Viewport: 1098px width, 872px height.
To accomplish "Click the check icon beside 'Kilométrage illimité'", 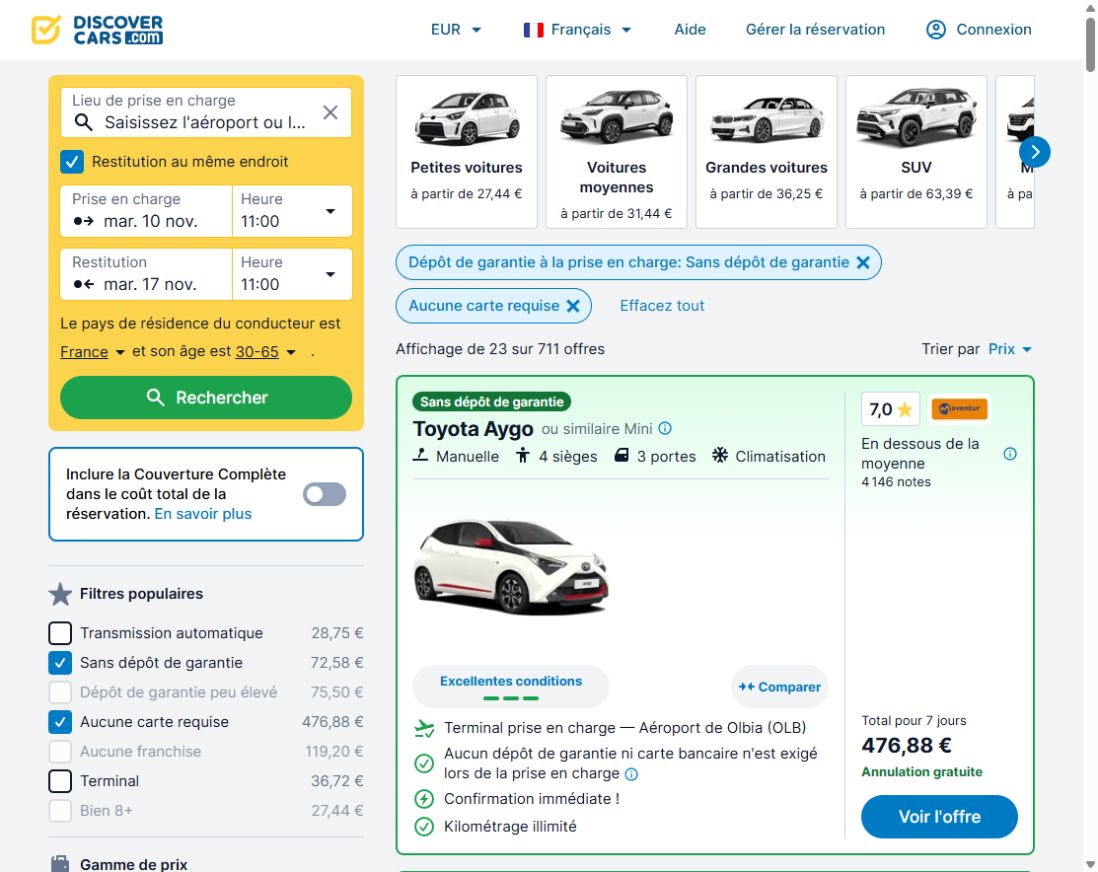I will pyautogui.click(x=424, y=827).
